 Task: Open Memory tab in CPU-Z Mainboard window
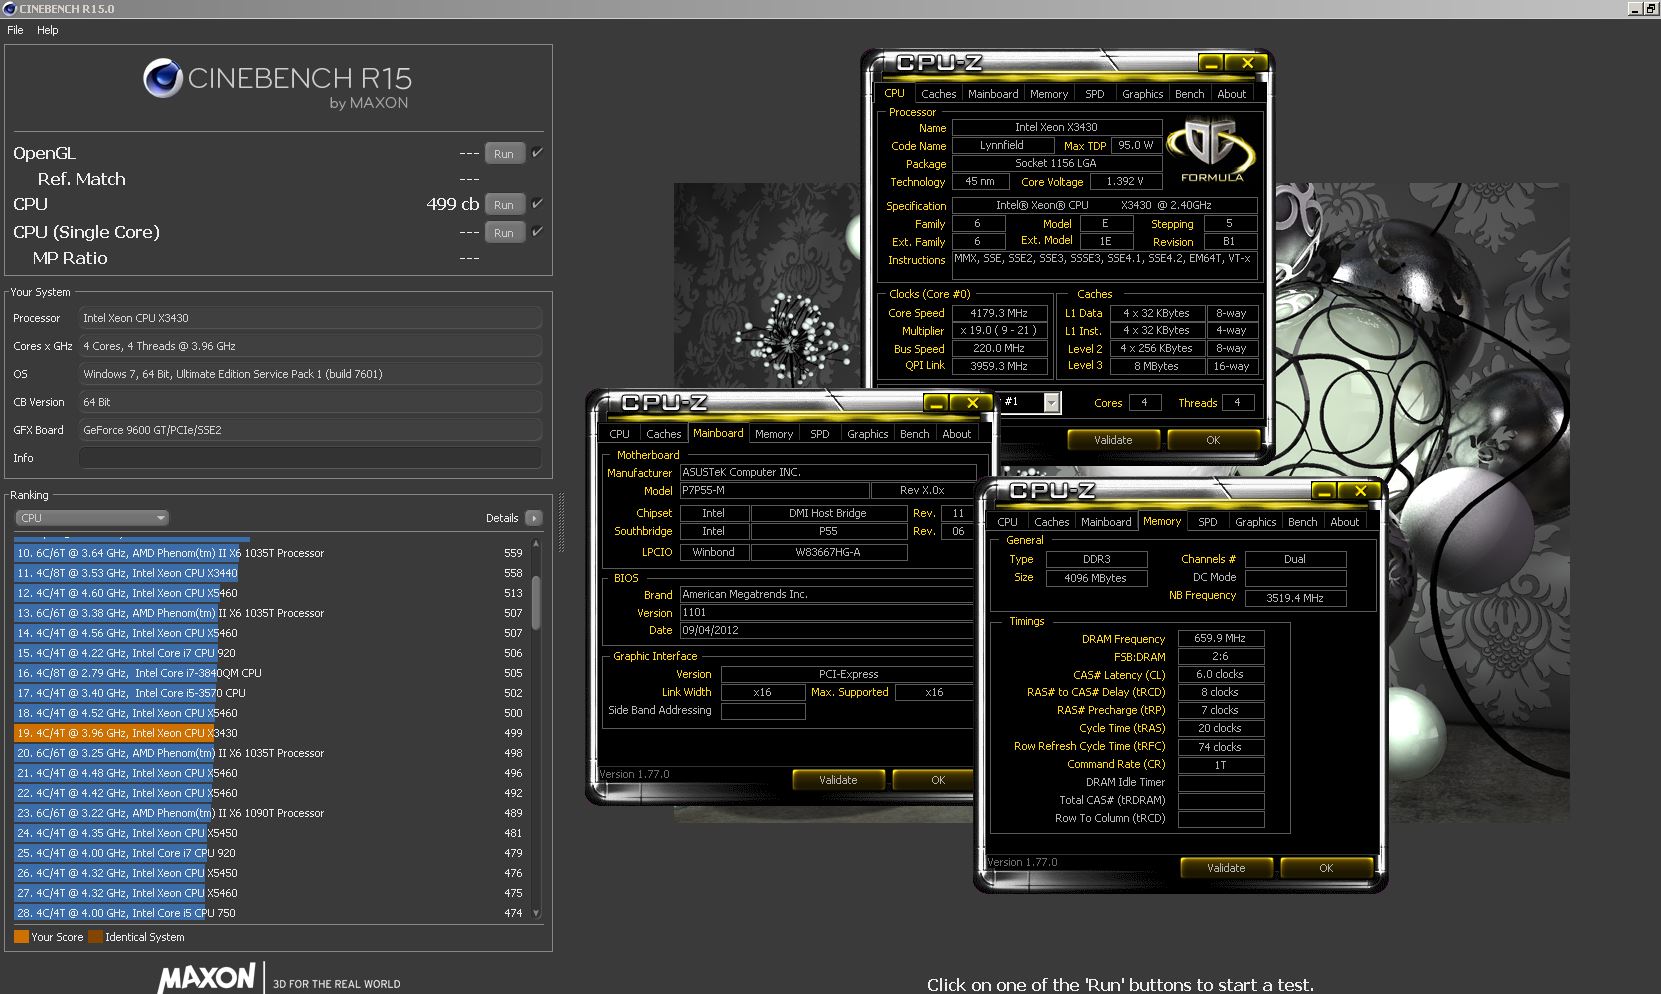(x=774, y=434)
